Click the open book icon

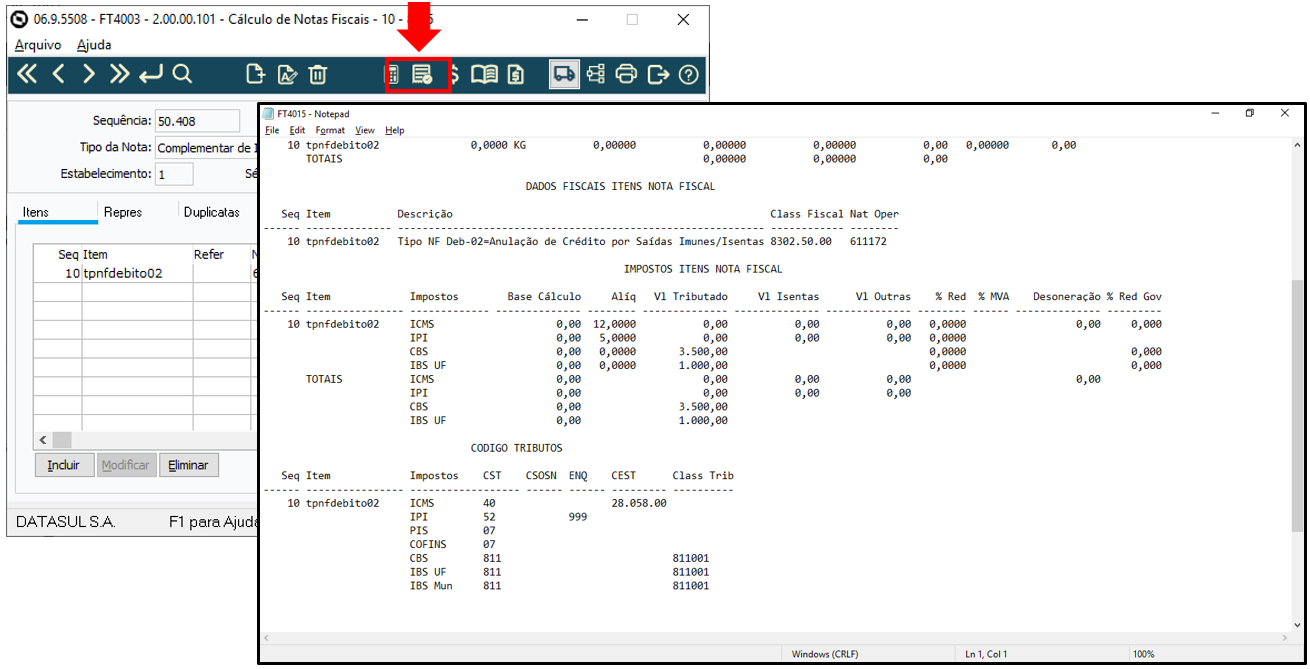tap(485, 74)
